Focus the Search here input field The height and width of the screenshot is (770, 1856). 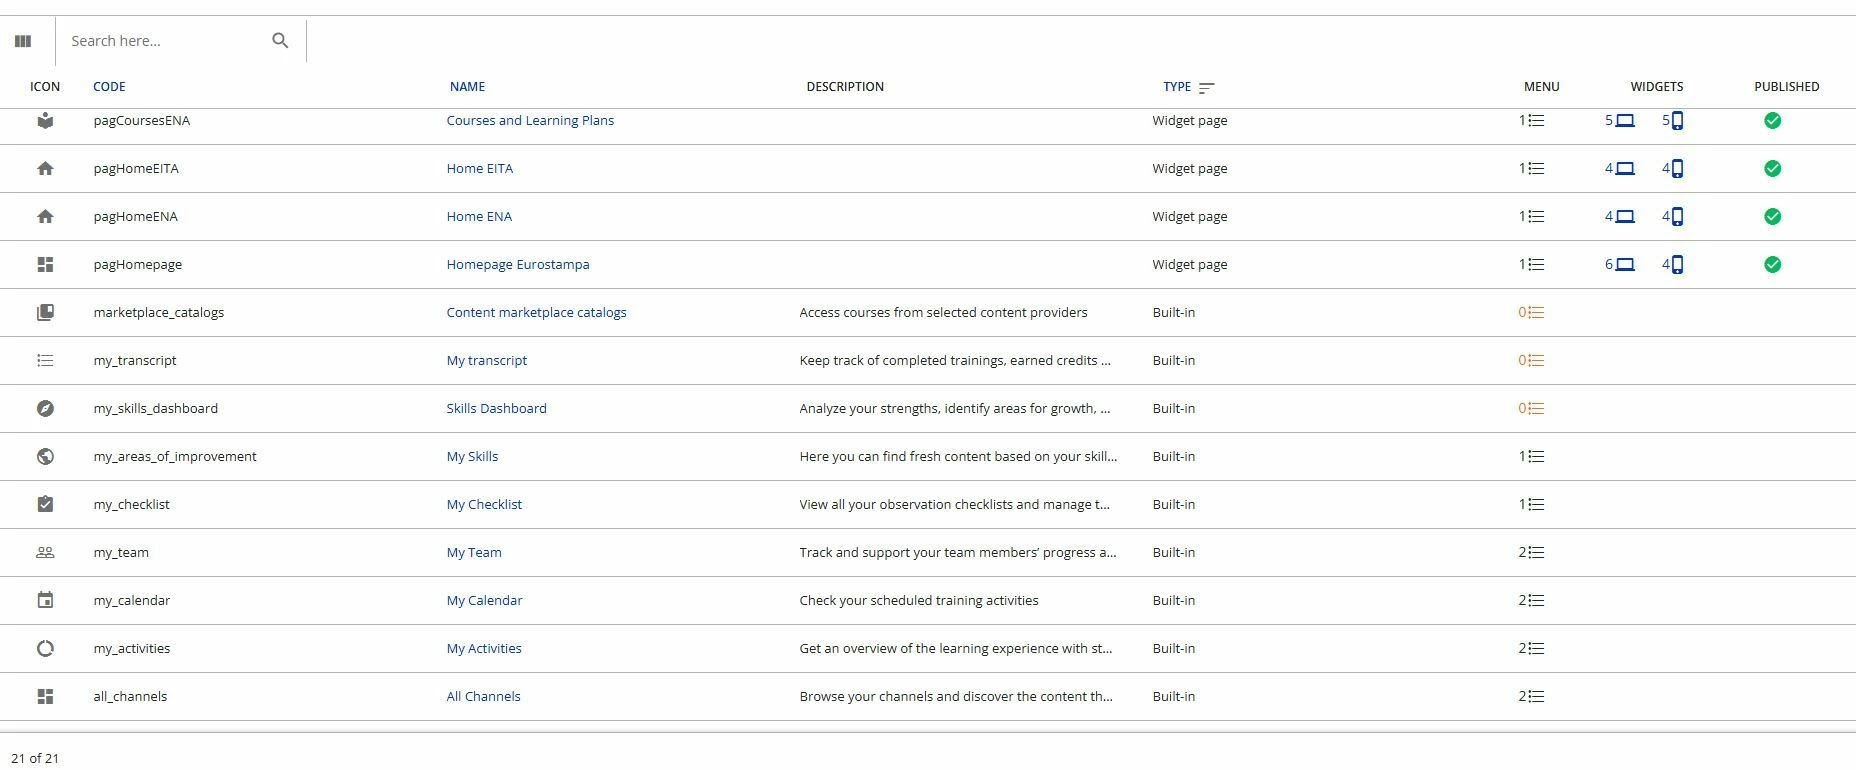click(x=160, y=41)
